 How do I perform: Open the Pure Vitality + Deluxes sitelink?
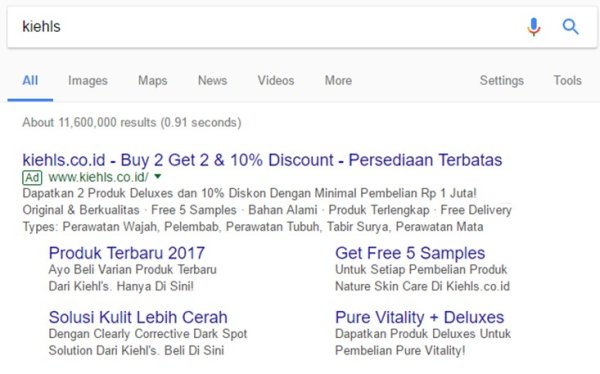click(x=419, y=317)
